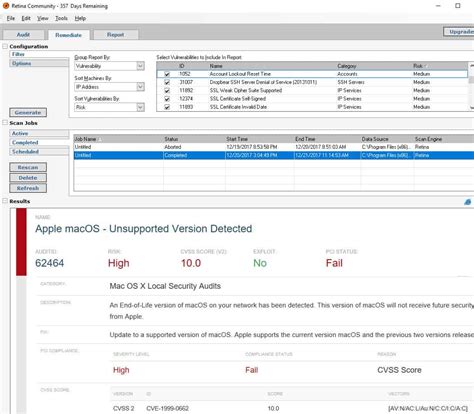Open the Tools menu

click(x=61, y=18)
